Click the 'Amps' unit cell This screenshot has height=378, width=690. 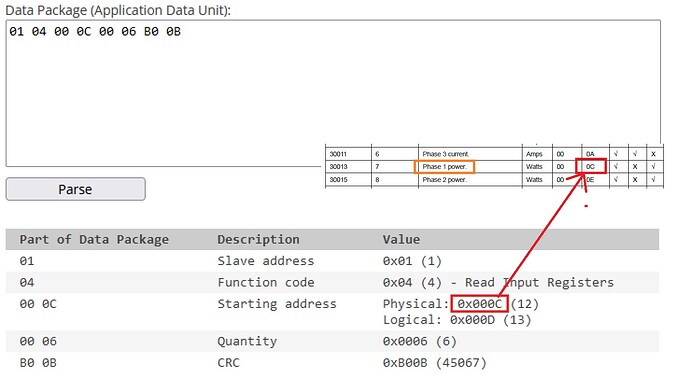[534, 154]
